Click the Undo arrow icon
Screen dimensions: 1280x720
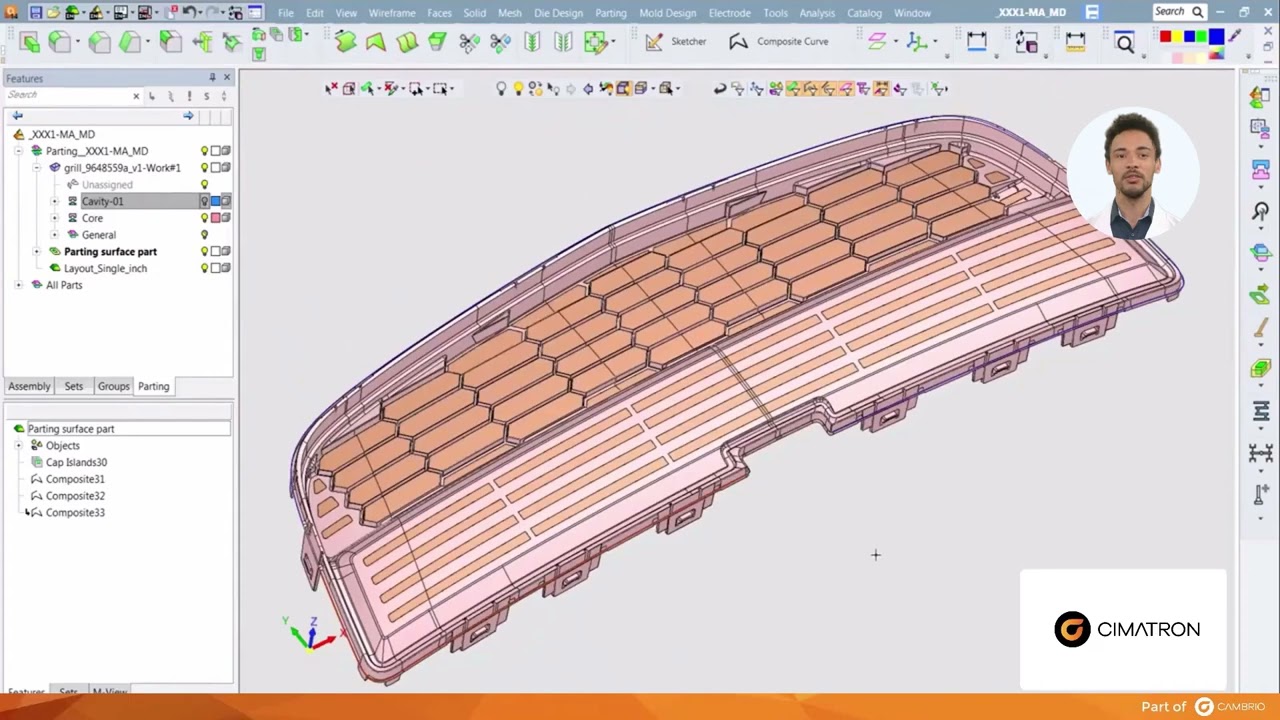coord(189,12)
